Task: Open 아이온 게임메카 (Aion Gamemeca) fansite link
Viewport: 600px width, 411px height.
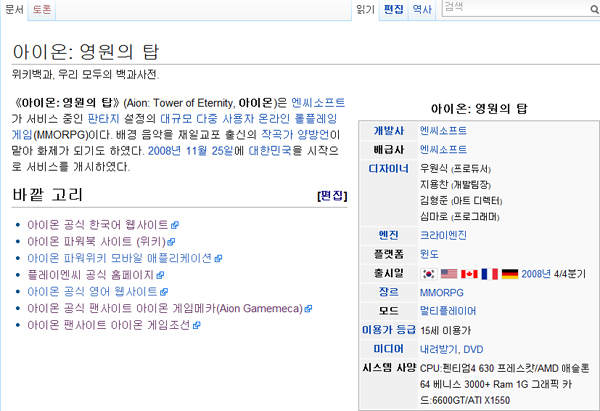Action: [x=165, y=308]
